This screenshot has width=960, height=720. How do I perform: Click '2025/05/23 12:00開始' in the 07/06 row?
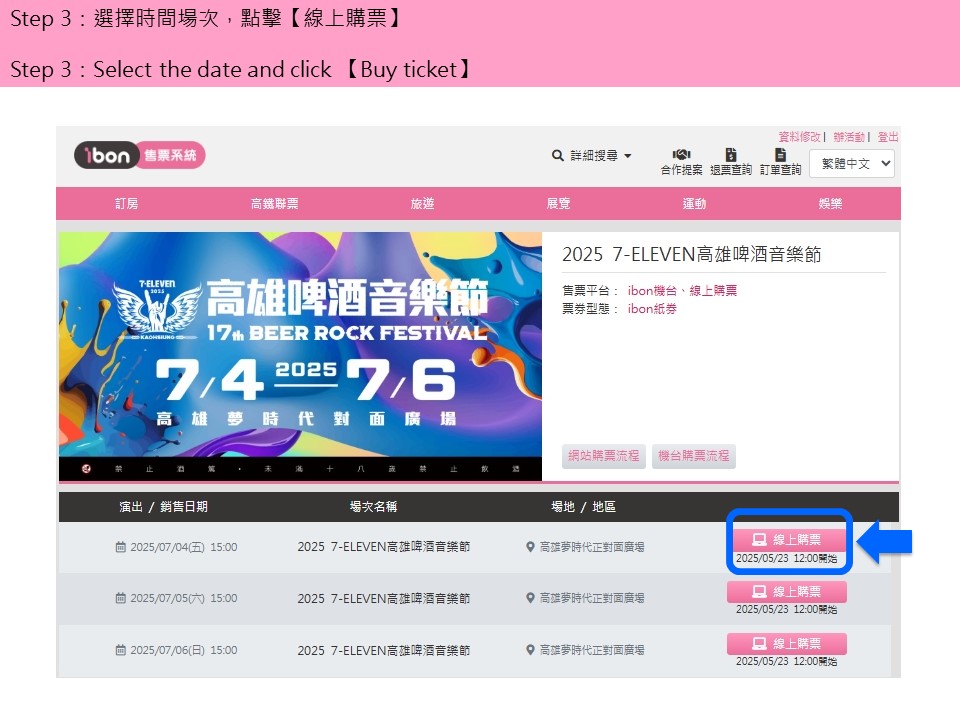787,661
